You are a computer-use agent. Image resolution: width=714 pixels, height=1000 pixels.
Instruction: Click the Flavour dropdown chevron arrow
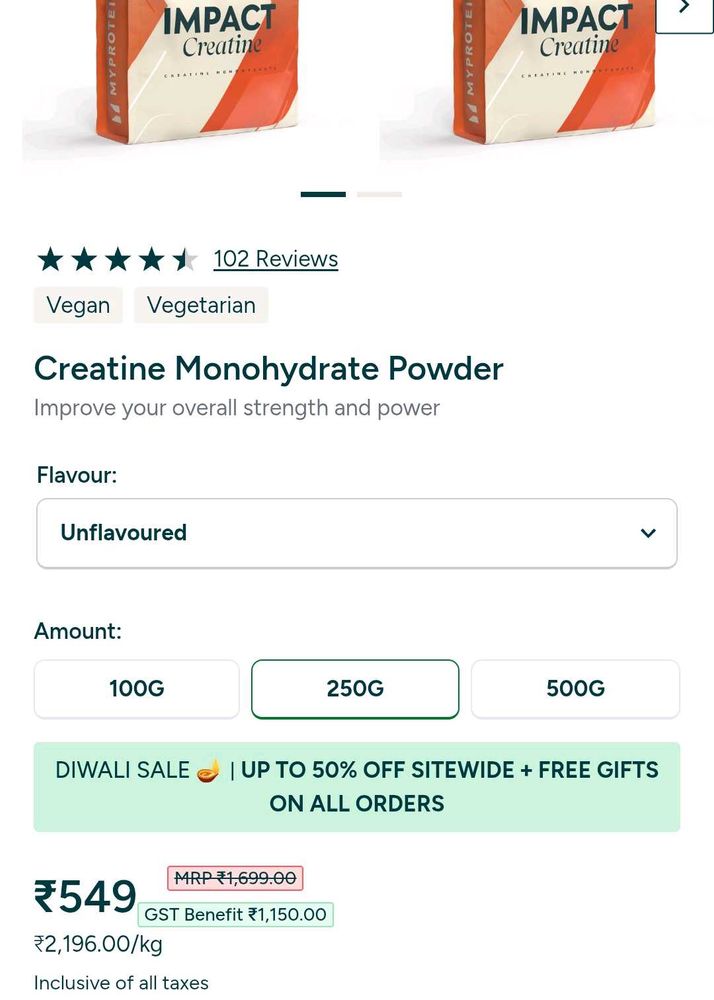[648, 533]
